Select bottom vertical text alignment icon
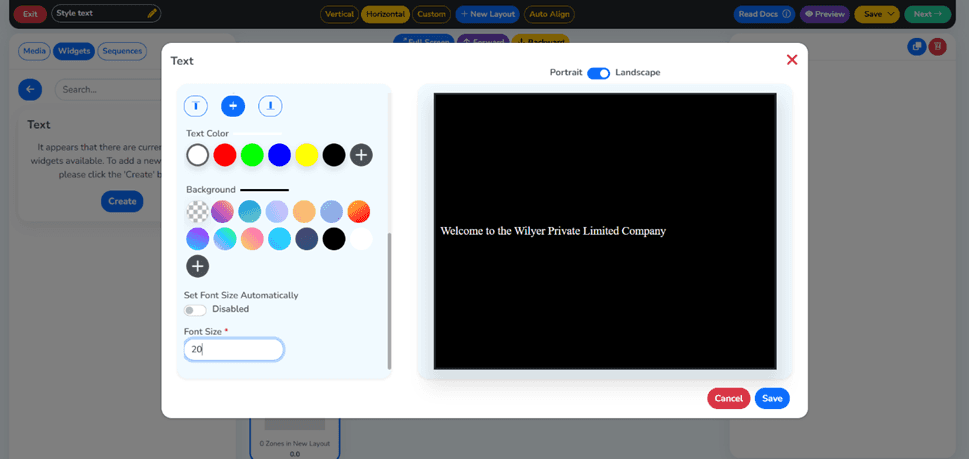This screenshot has width=969, height=459. [270, 106]
